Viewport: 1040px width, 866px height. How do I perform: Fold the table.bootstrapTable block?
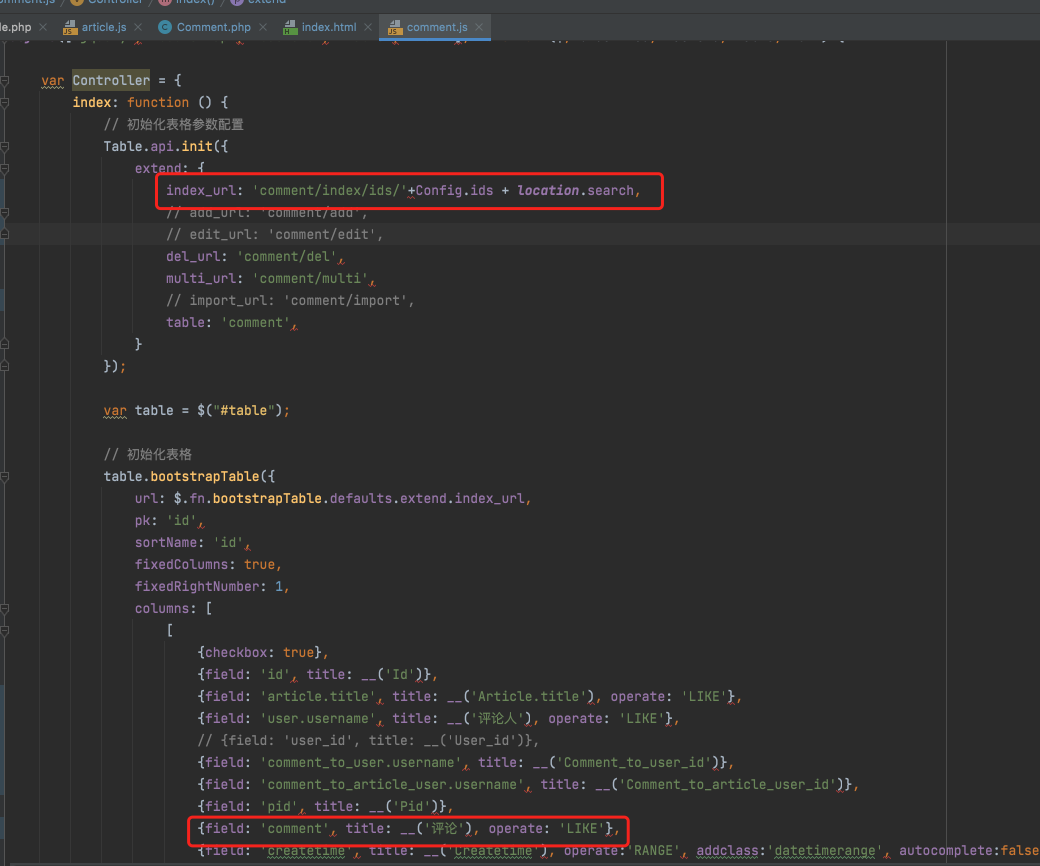tap(6, 476)
